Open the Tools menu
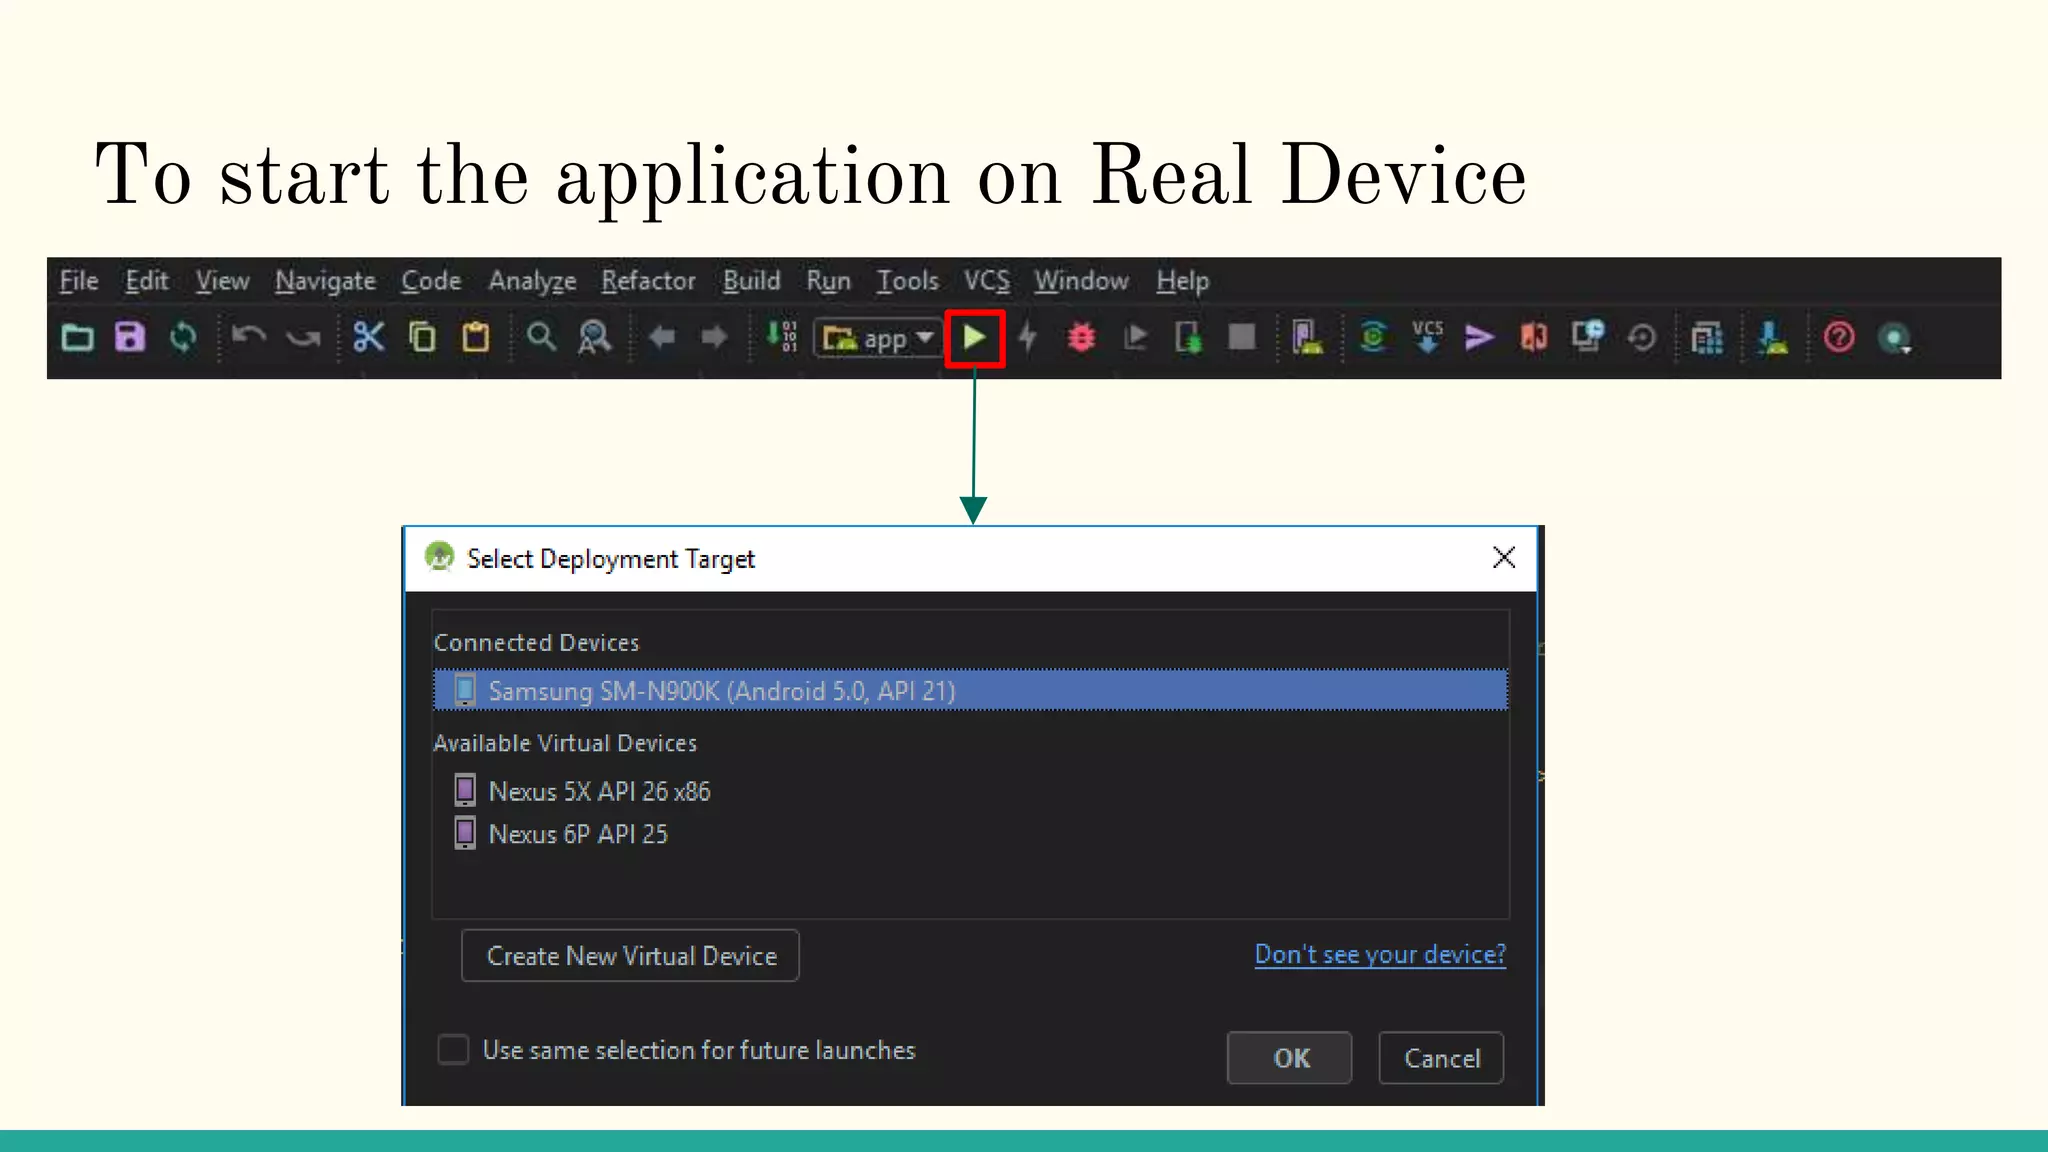Viewport: 2048px width, 1152px height. point(907,281)
